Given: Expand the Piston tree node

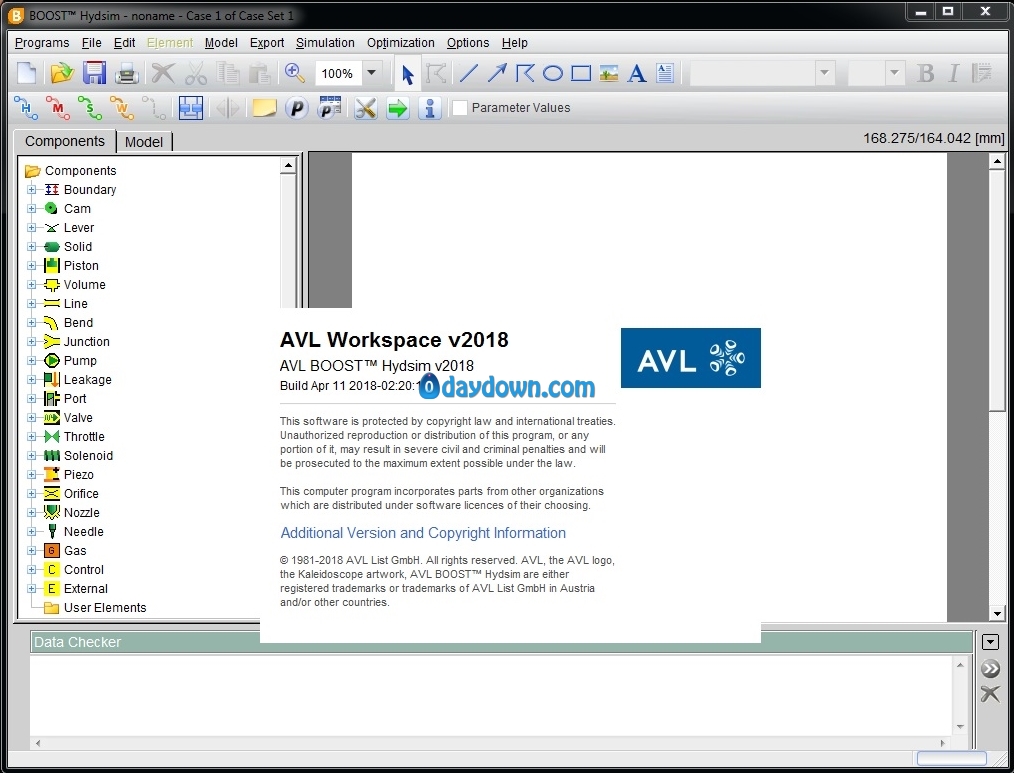Looking at the screenshot, I should pos(32,265).
